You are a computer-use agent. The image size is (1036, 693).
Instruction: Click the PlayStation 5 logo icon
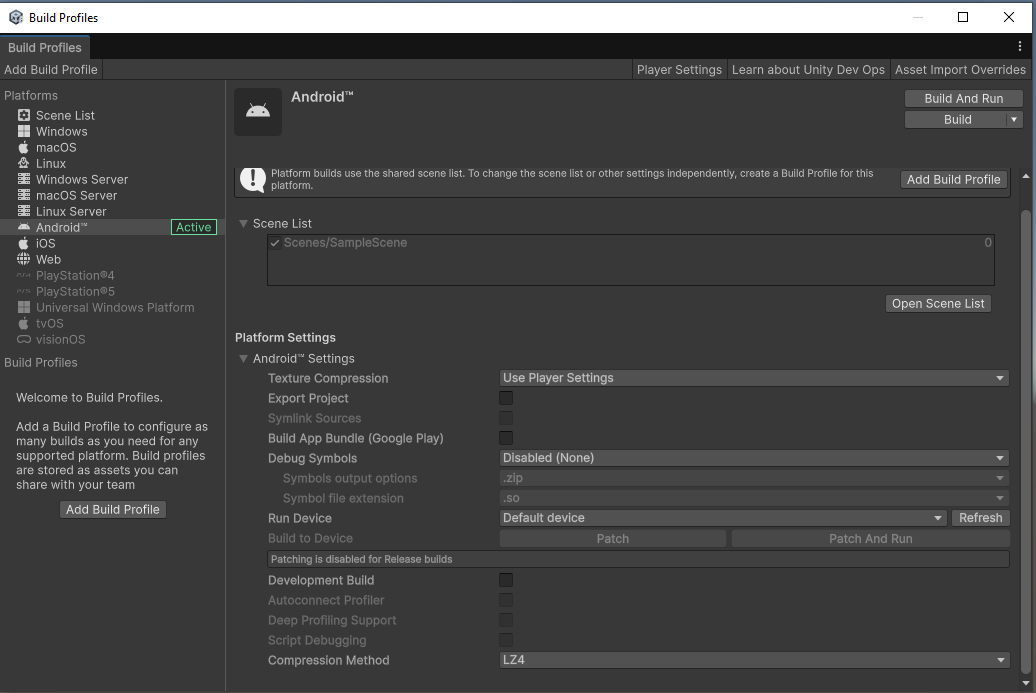[x=24, y=291]
